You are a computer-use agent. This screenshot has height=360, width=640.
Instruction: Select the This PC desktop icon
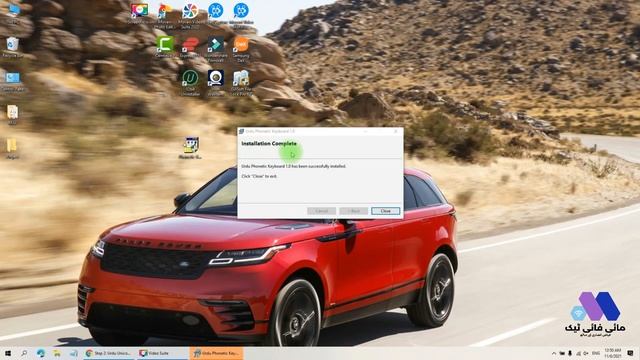[13, 12]
